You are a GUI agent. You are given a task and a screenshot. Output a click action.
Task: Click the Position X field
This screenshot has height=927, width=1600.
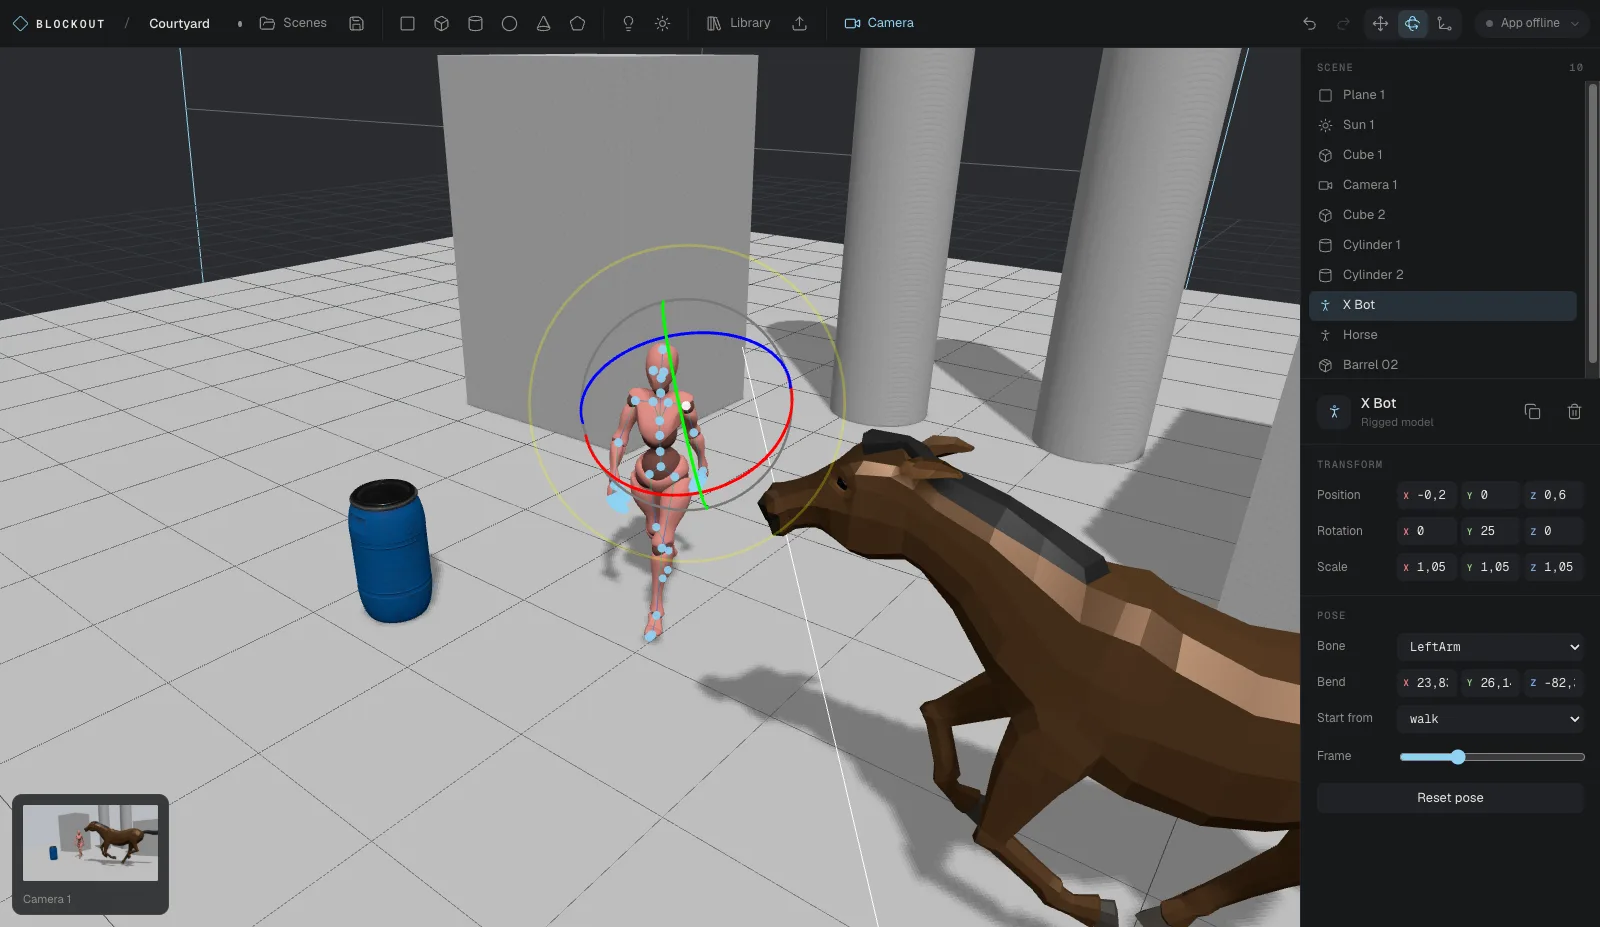(x=1427, y=495)
